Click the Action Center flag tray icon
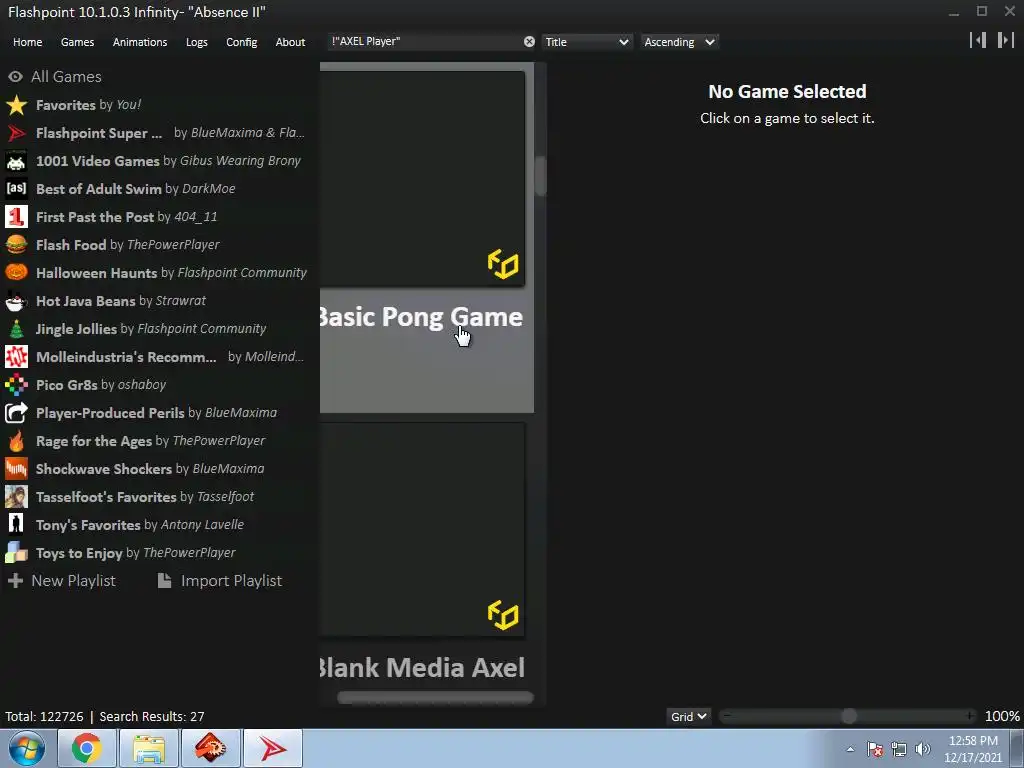The image size is (1024, 768). click(875, 749)
